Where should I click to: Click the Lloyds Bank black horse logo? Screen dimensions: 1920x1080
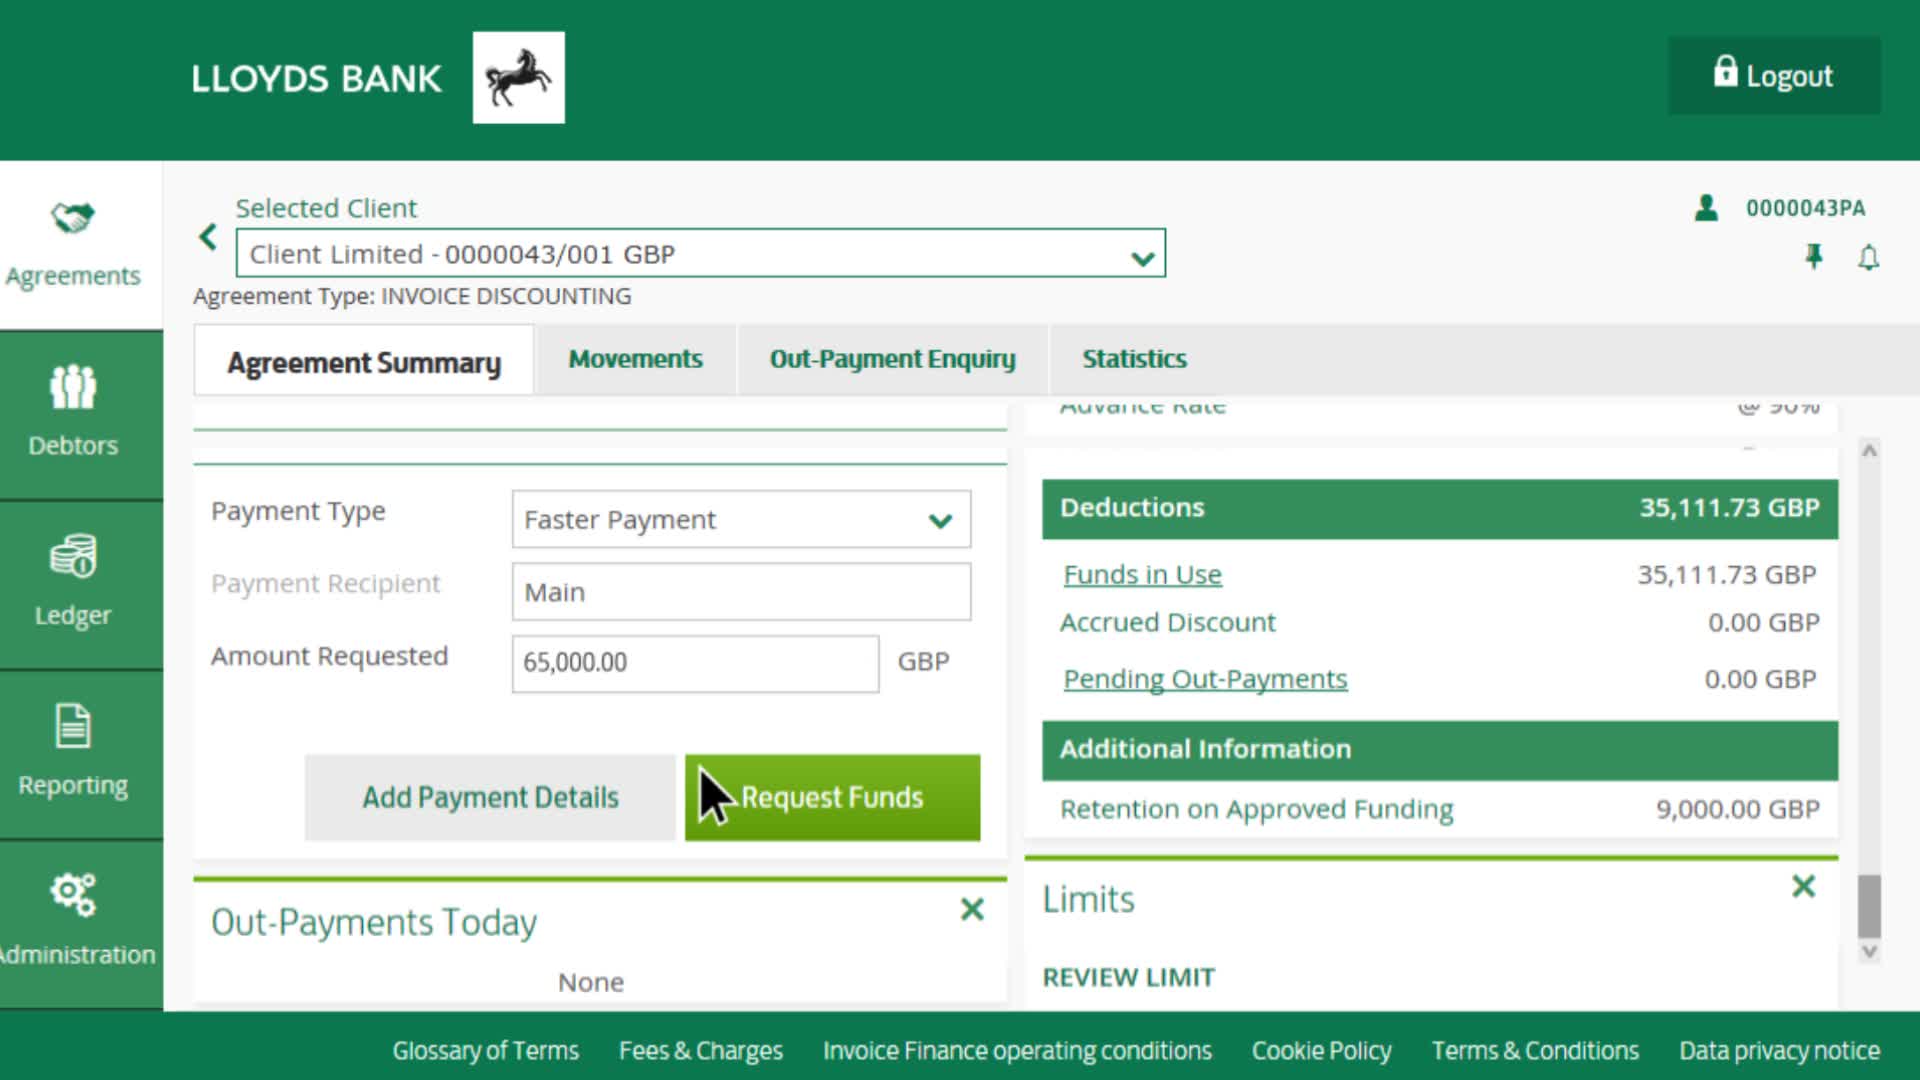[518, 78]
